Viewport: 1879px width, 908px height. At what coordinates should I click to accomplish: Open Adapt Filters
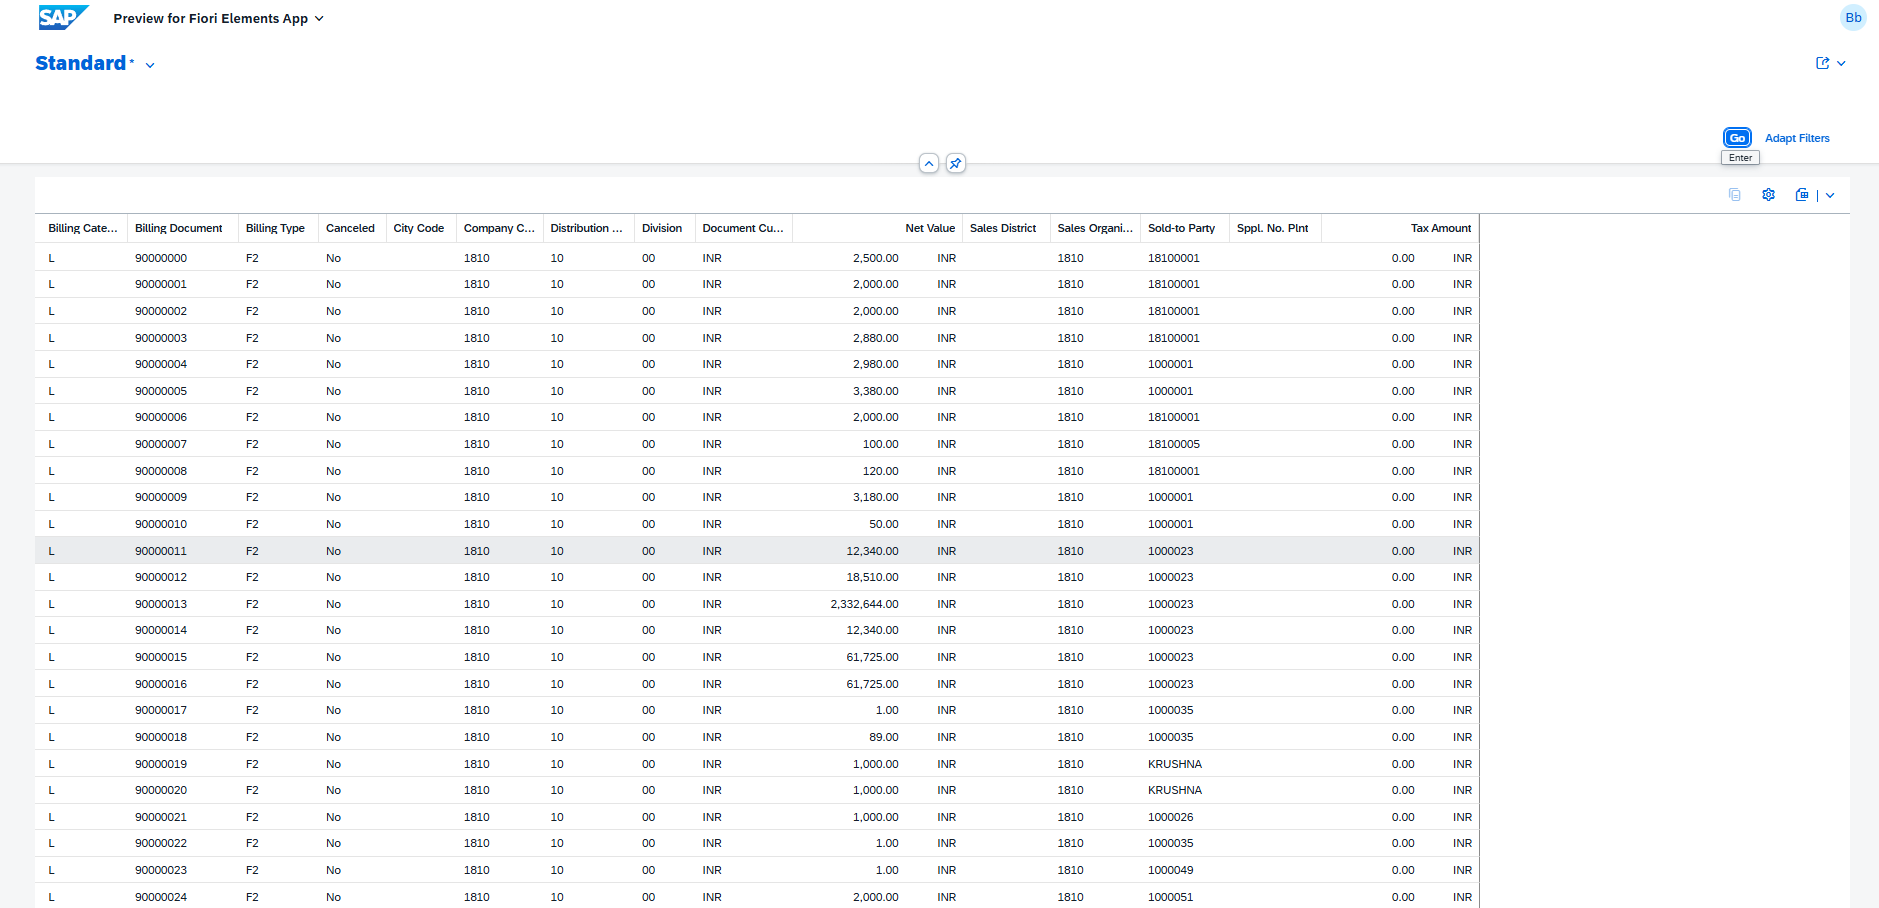coord(1797,138)
